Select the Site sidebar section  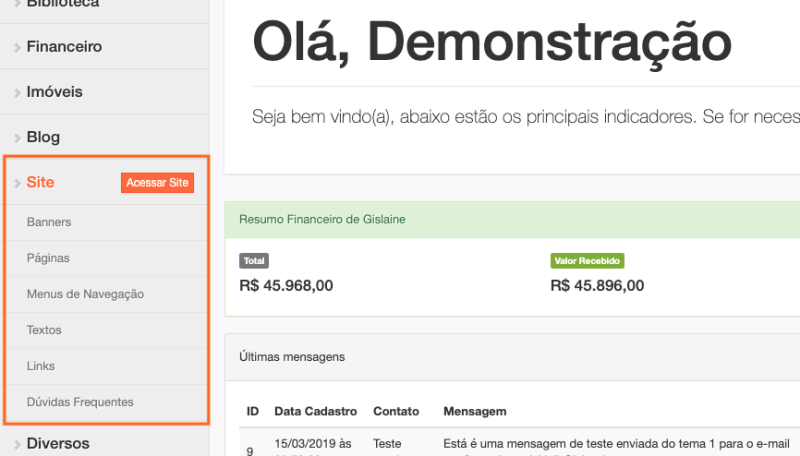coord(41,183)
